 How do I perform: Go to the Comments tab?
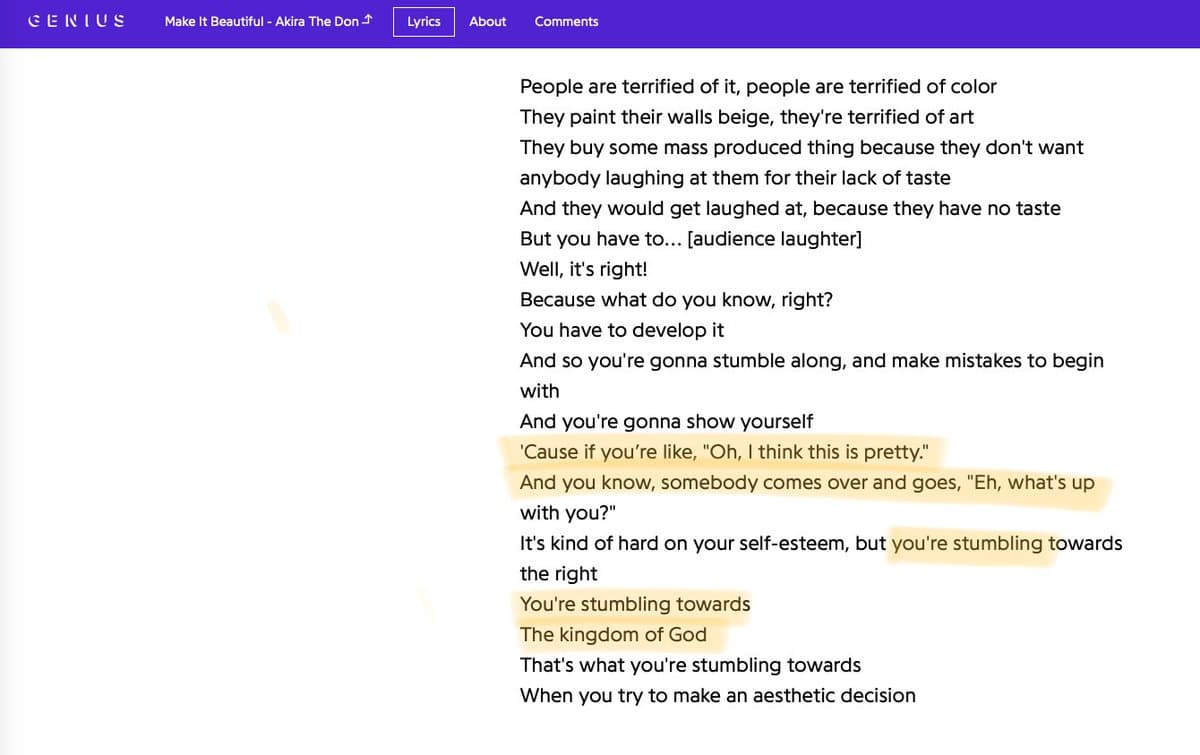(x=566, y=21)
